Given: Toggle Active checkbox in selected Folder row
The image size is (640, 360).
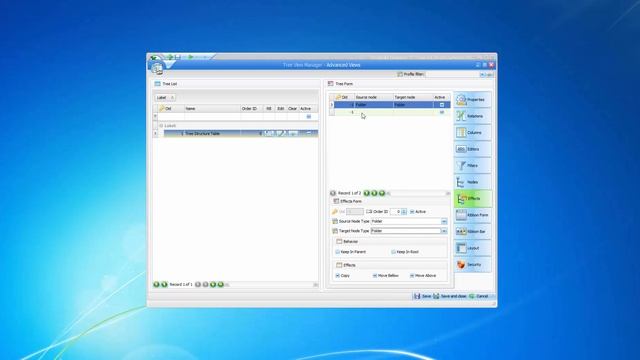Looking at the screenshot, I should point(442,105).
